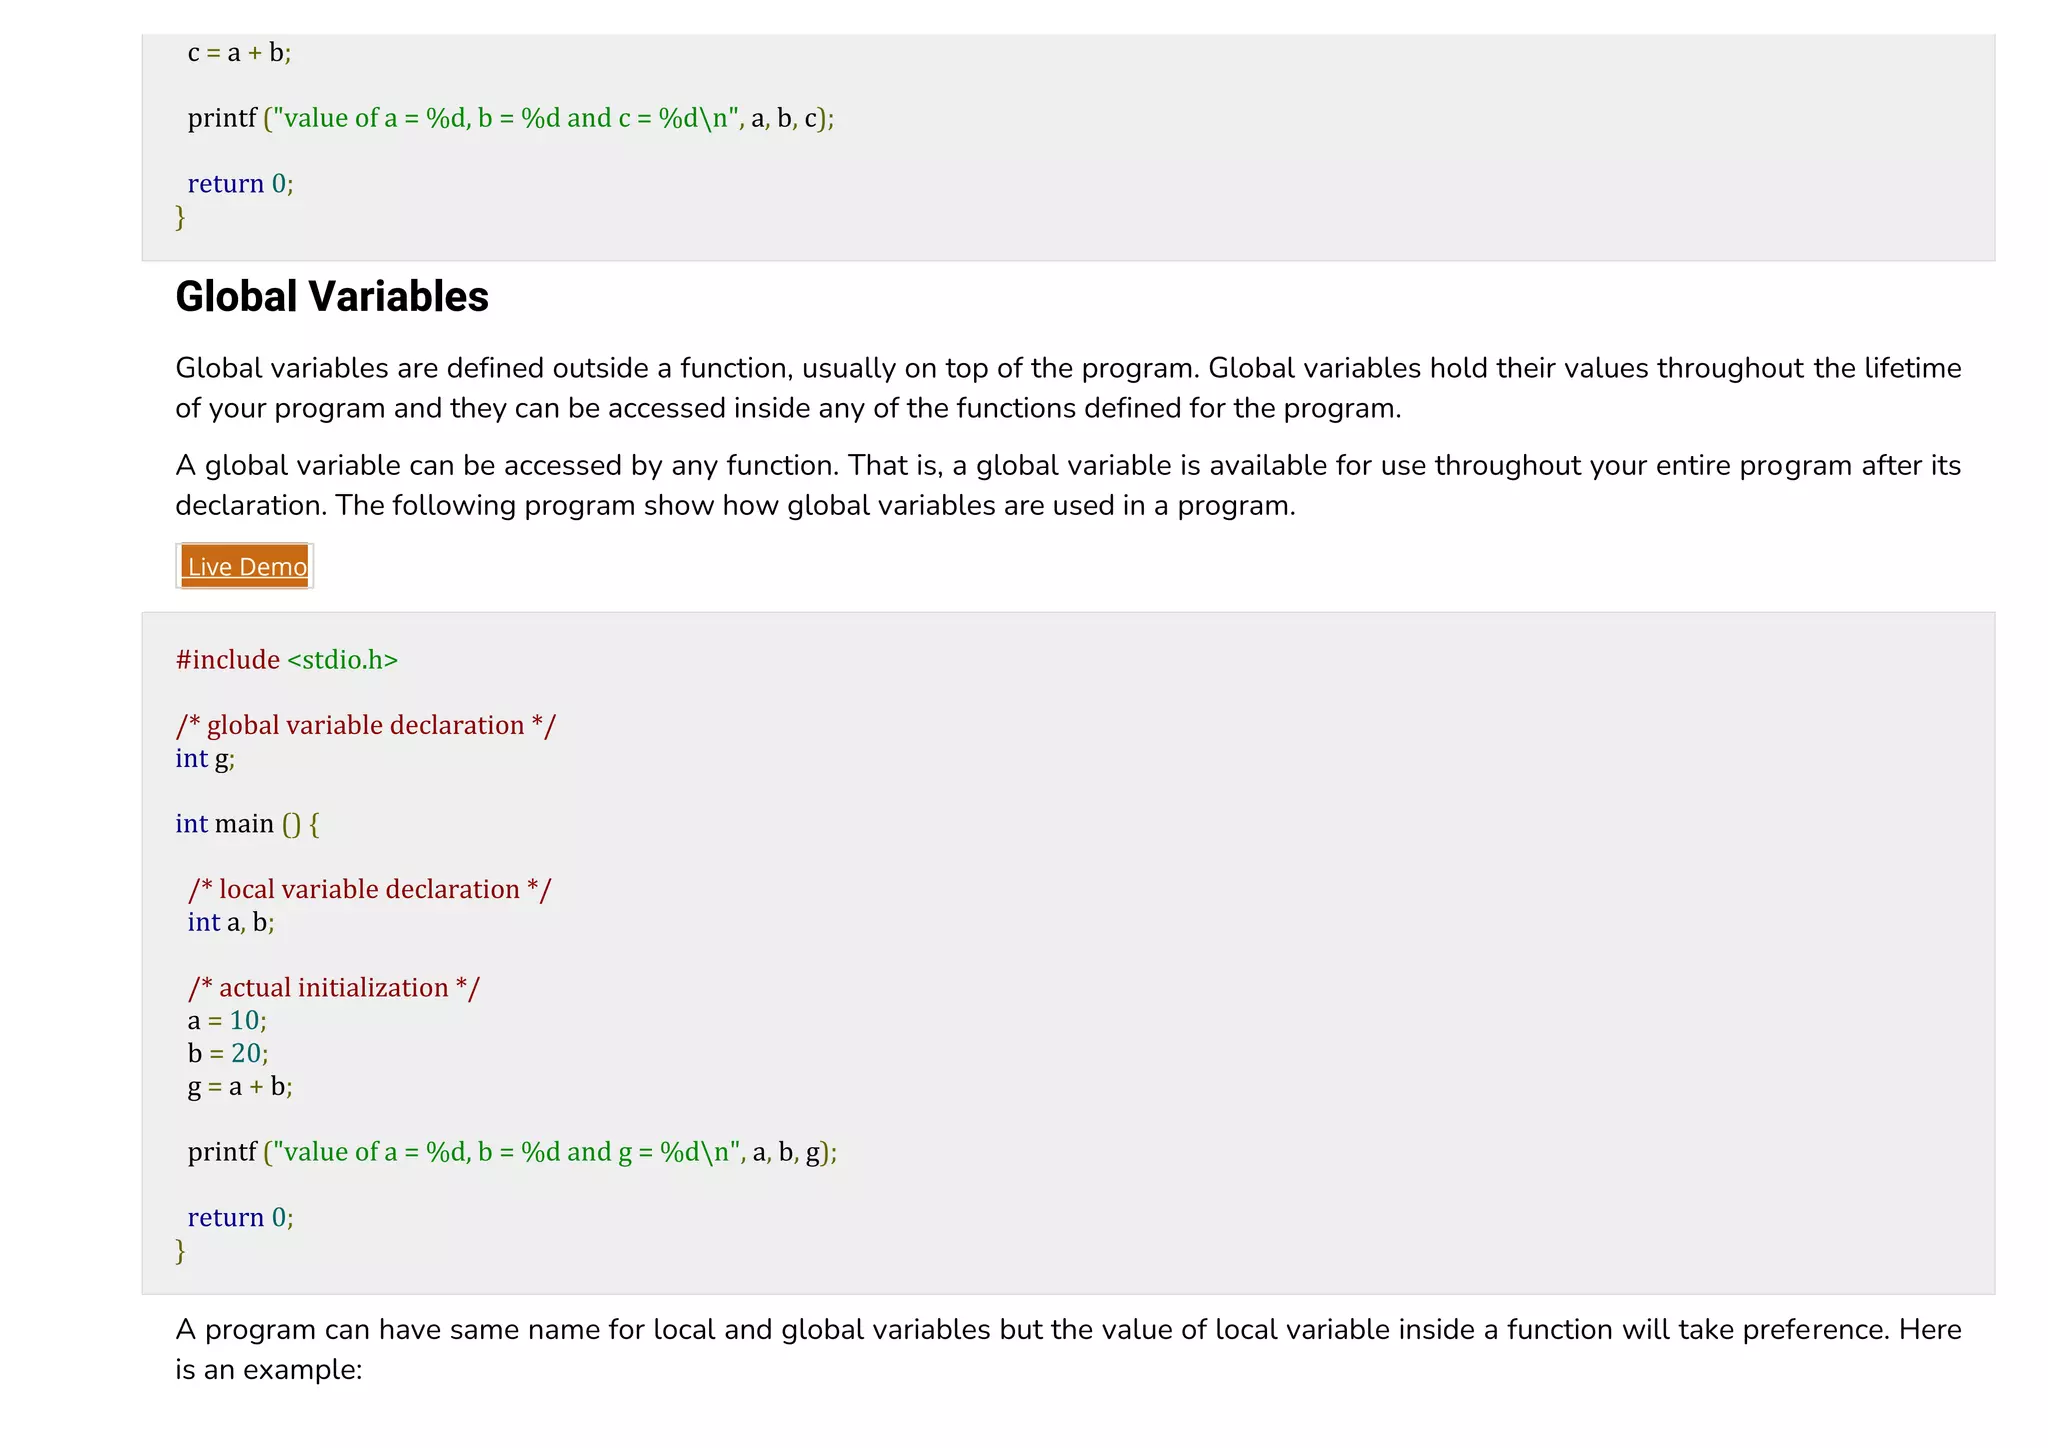Click the paragraph starting 'Global variables are defined'
2048x1448 pixels.
coord(1068,388)
